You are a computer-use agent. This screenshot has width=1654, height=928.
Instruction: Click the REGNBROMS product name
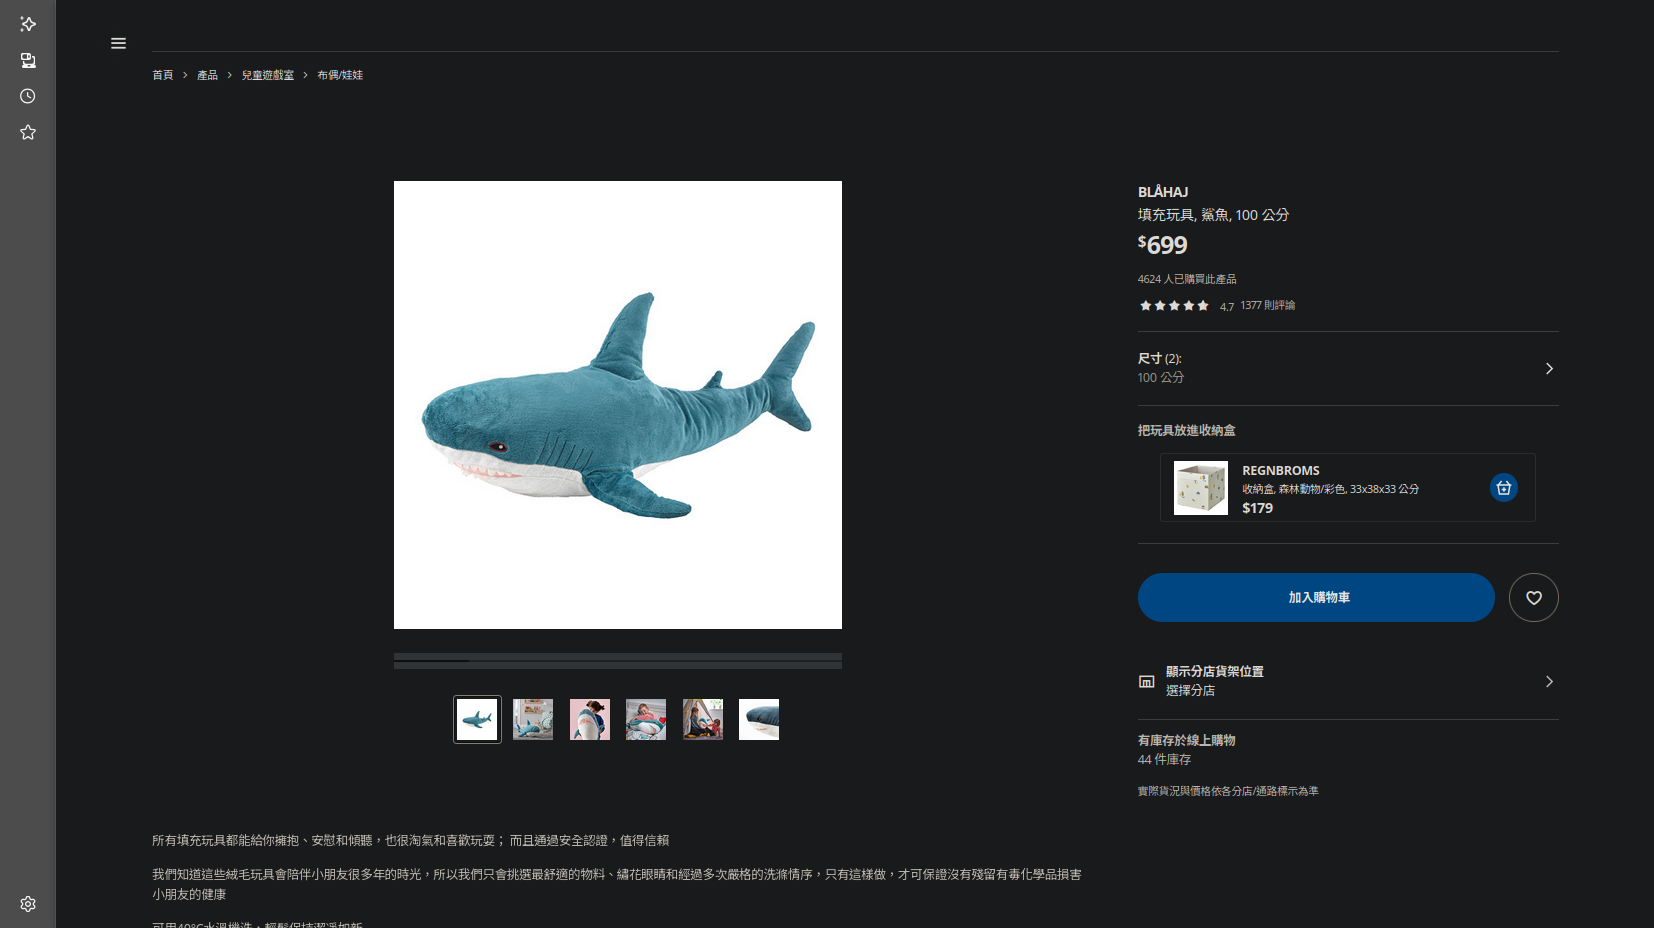click(x=1281, y=470)
